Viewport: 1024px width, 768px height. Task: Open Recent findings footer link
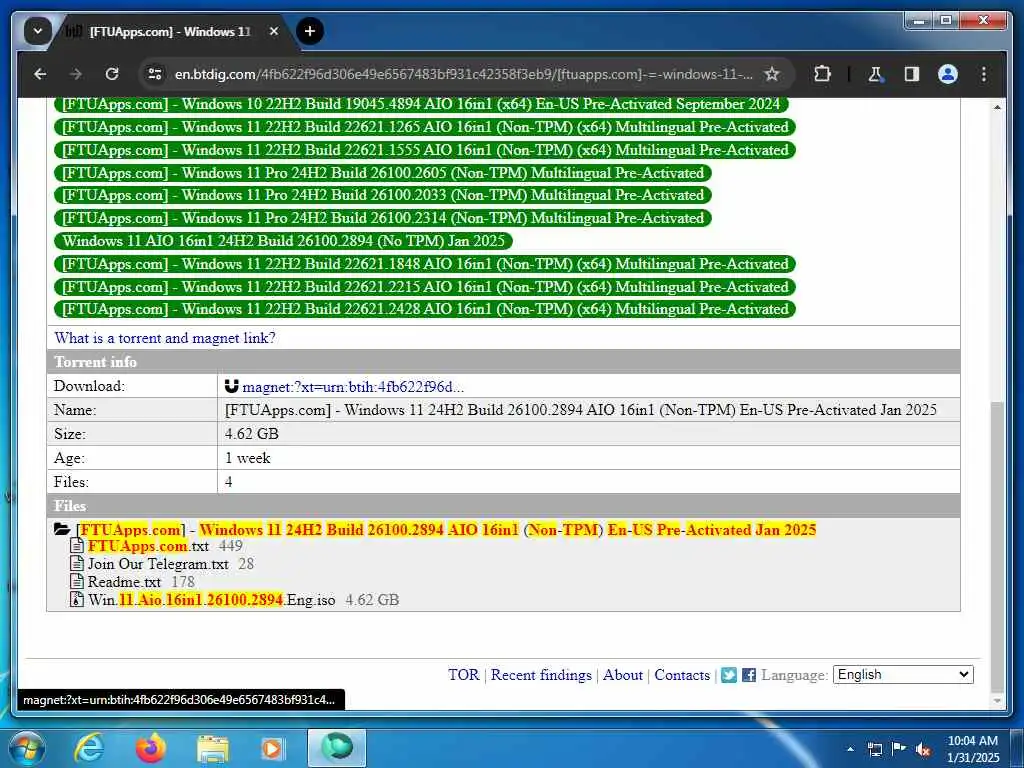541,675
